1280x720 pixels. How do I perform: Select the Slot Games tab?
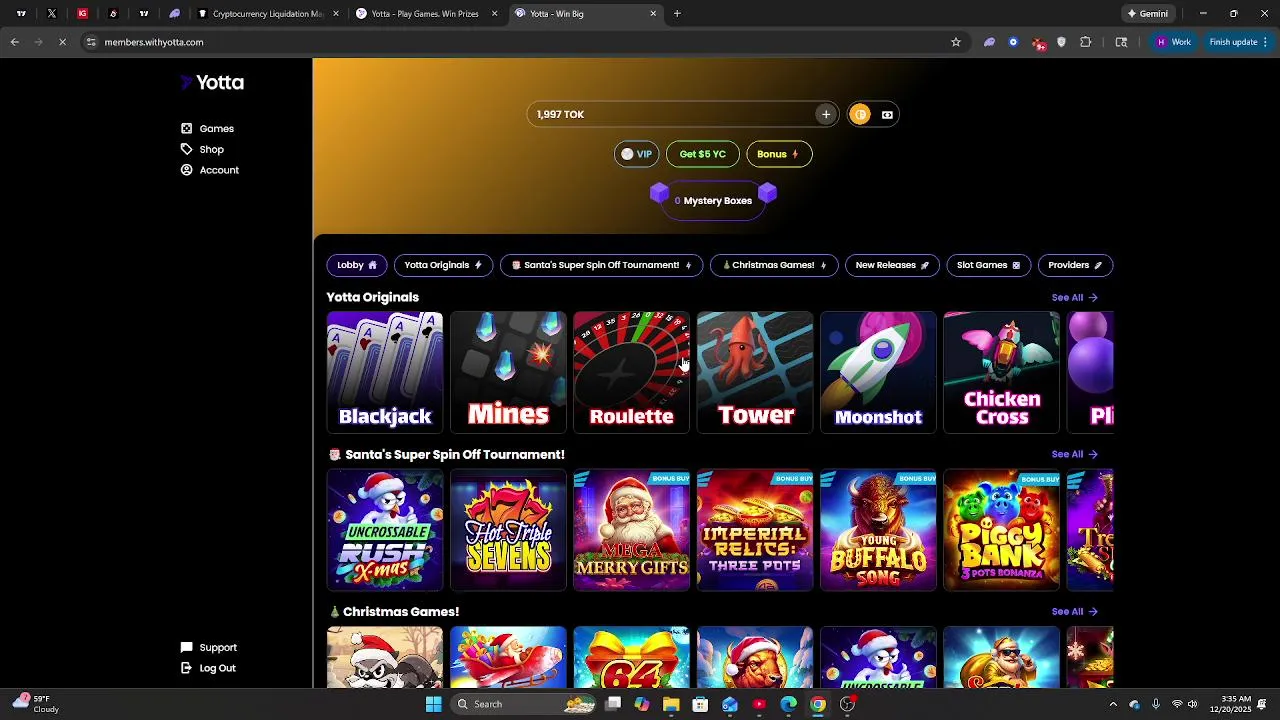pyautogui.click(x=988, y=265)
